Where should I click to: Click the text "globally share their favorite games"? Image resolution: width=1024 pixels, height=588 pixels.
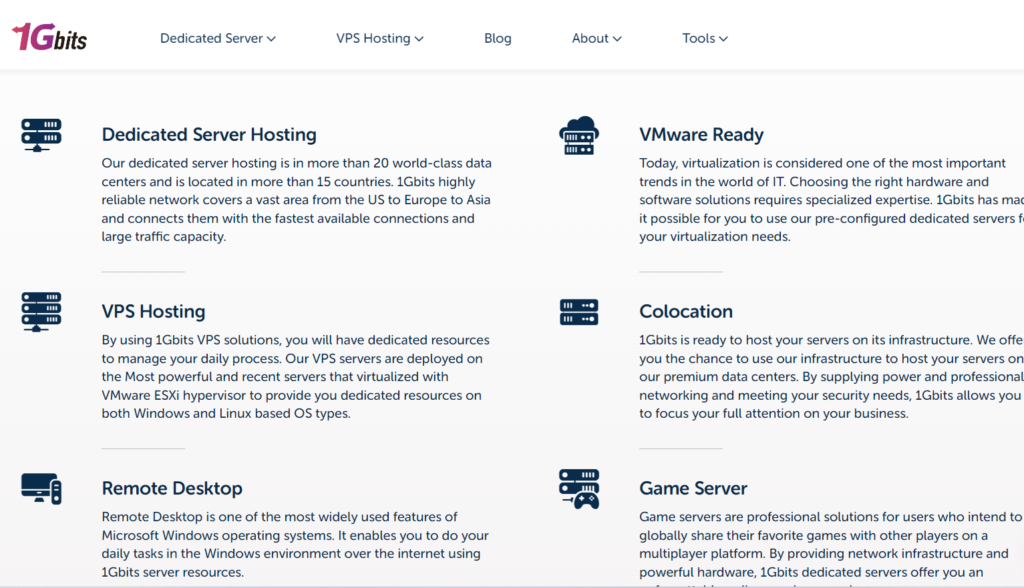[742, 536]
